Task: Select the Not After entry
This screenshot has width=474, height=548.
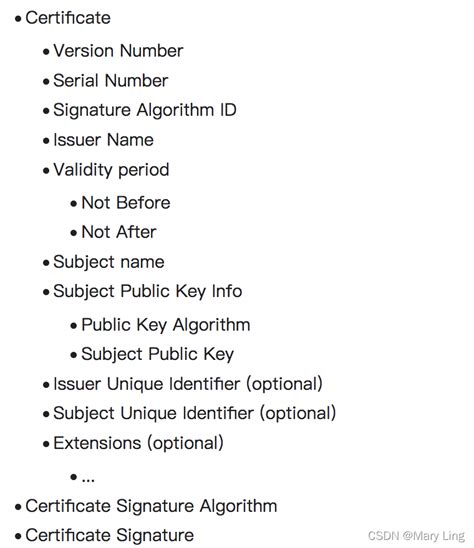Action: click(119, 232)
